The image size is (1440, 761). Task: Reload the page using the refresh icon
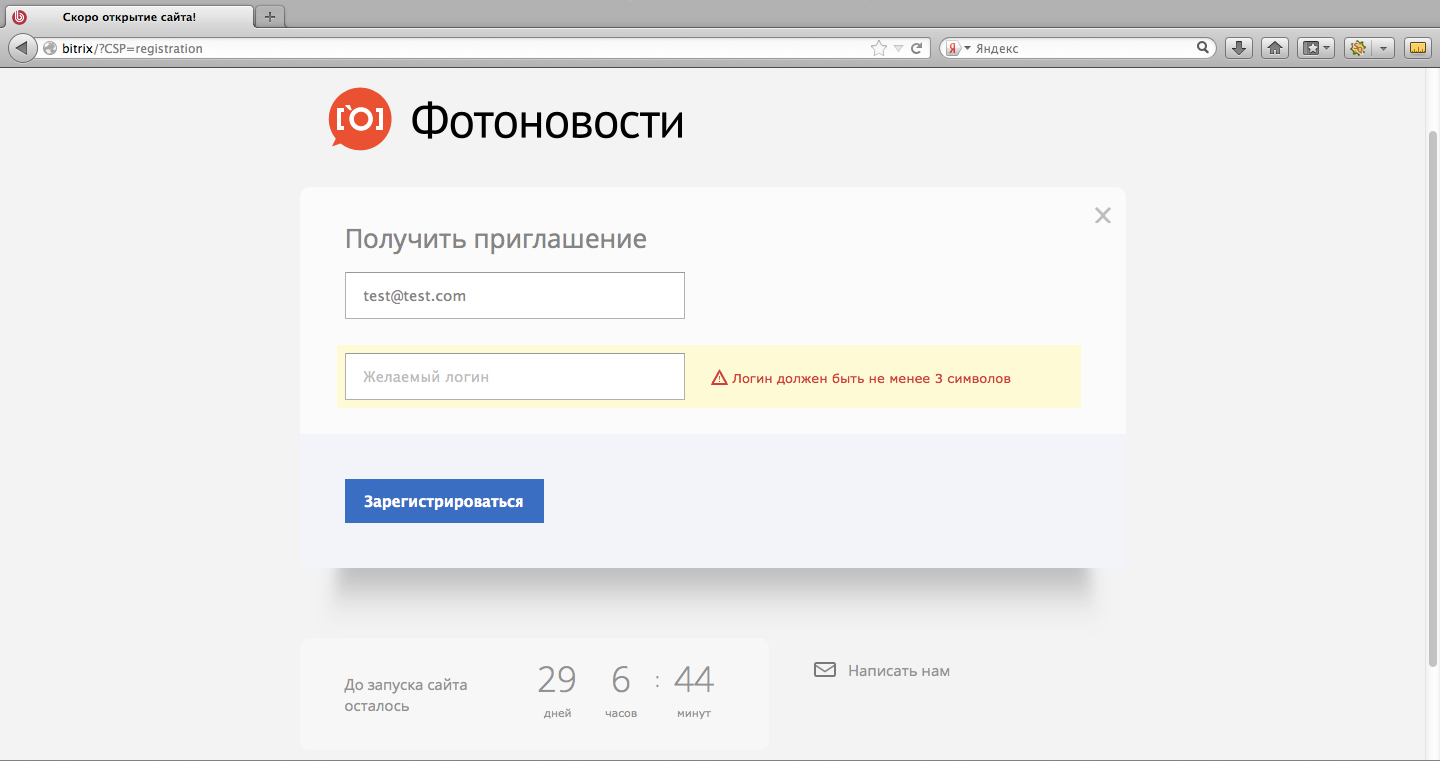(x=916, y=48)
